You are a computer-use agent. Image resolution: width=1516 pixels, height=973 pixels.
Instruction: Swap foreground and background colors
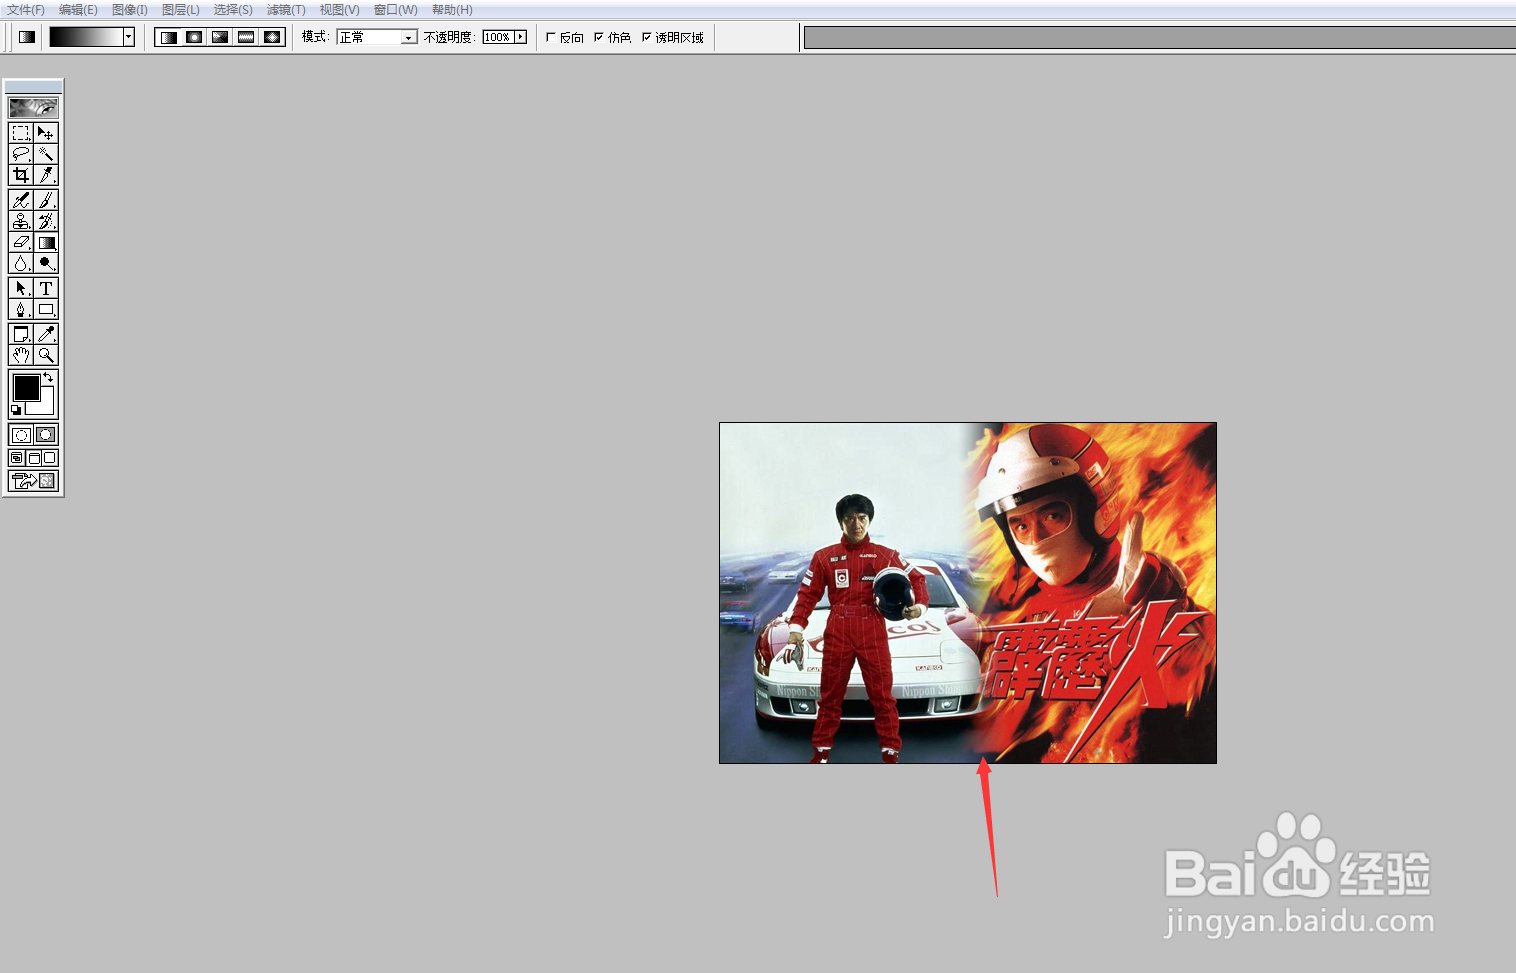tap(48, 377)
